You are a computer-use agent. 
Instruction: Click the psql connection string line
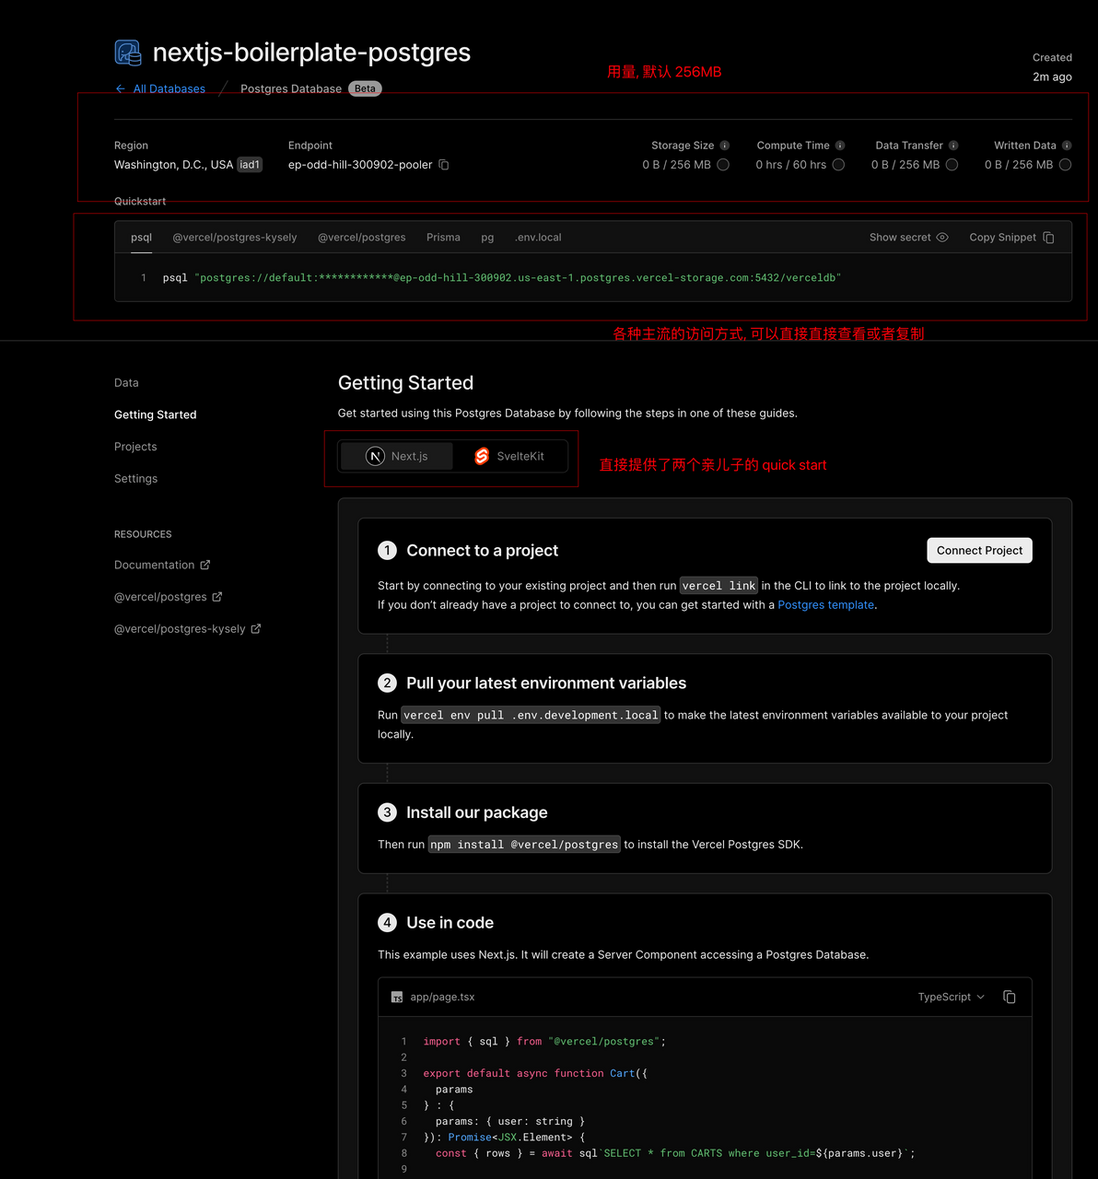click(x=502, y=277)
